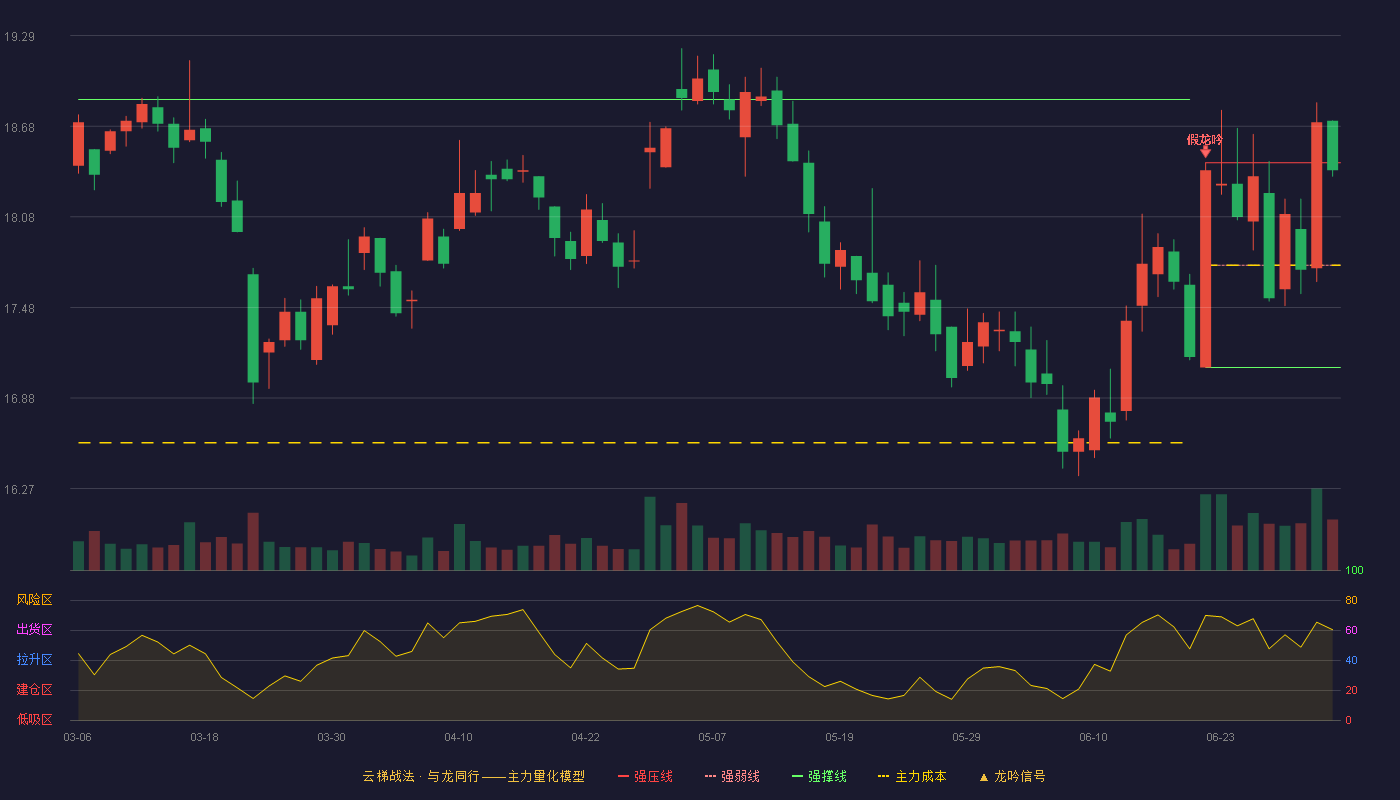Click the green 100 indicator scale label

click(1354, 571)
